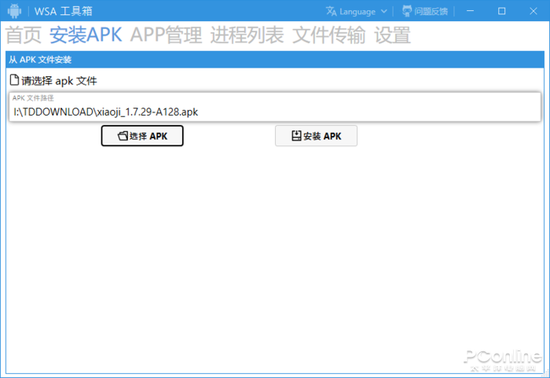550x378 pixels.
Task: Click the WSA 工具箱 title text
Action: [x=63, y=11]
